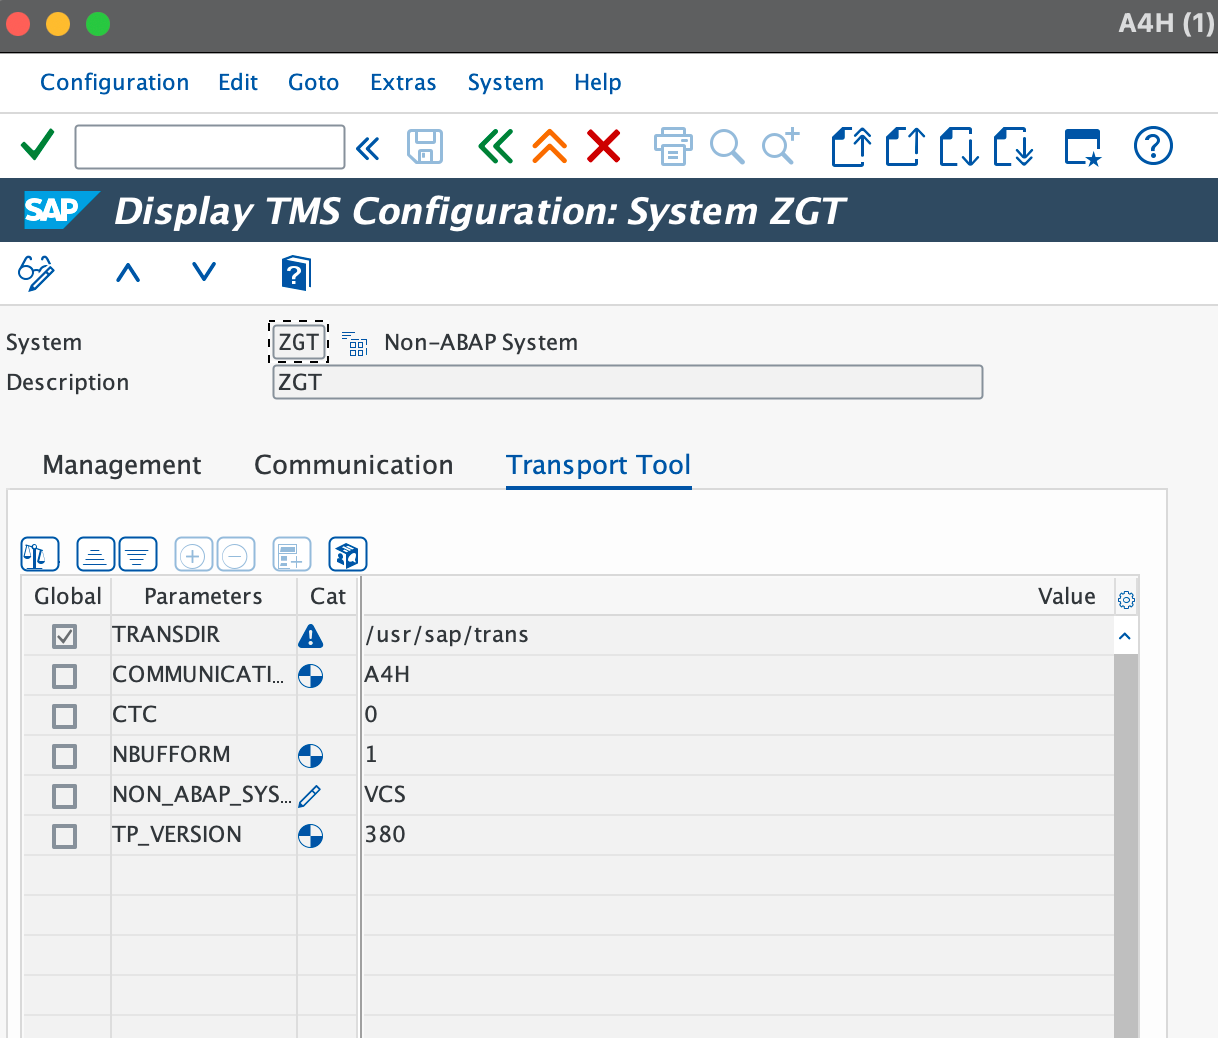The width and height of the screenshot is (1218, 1038).
Task: Click the new session window-with-star icon
Action: pos(1083,147)
